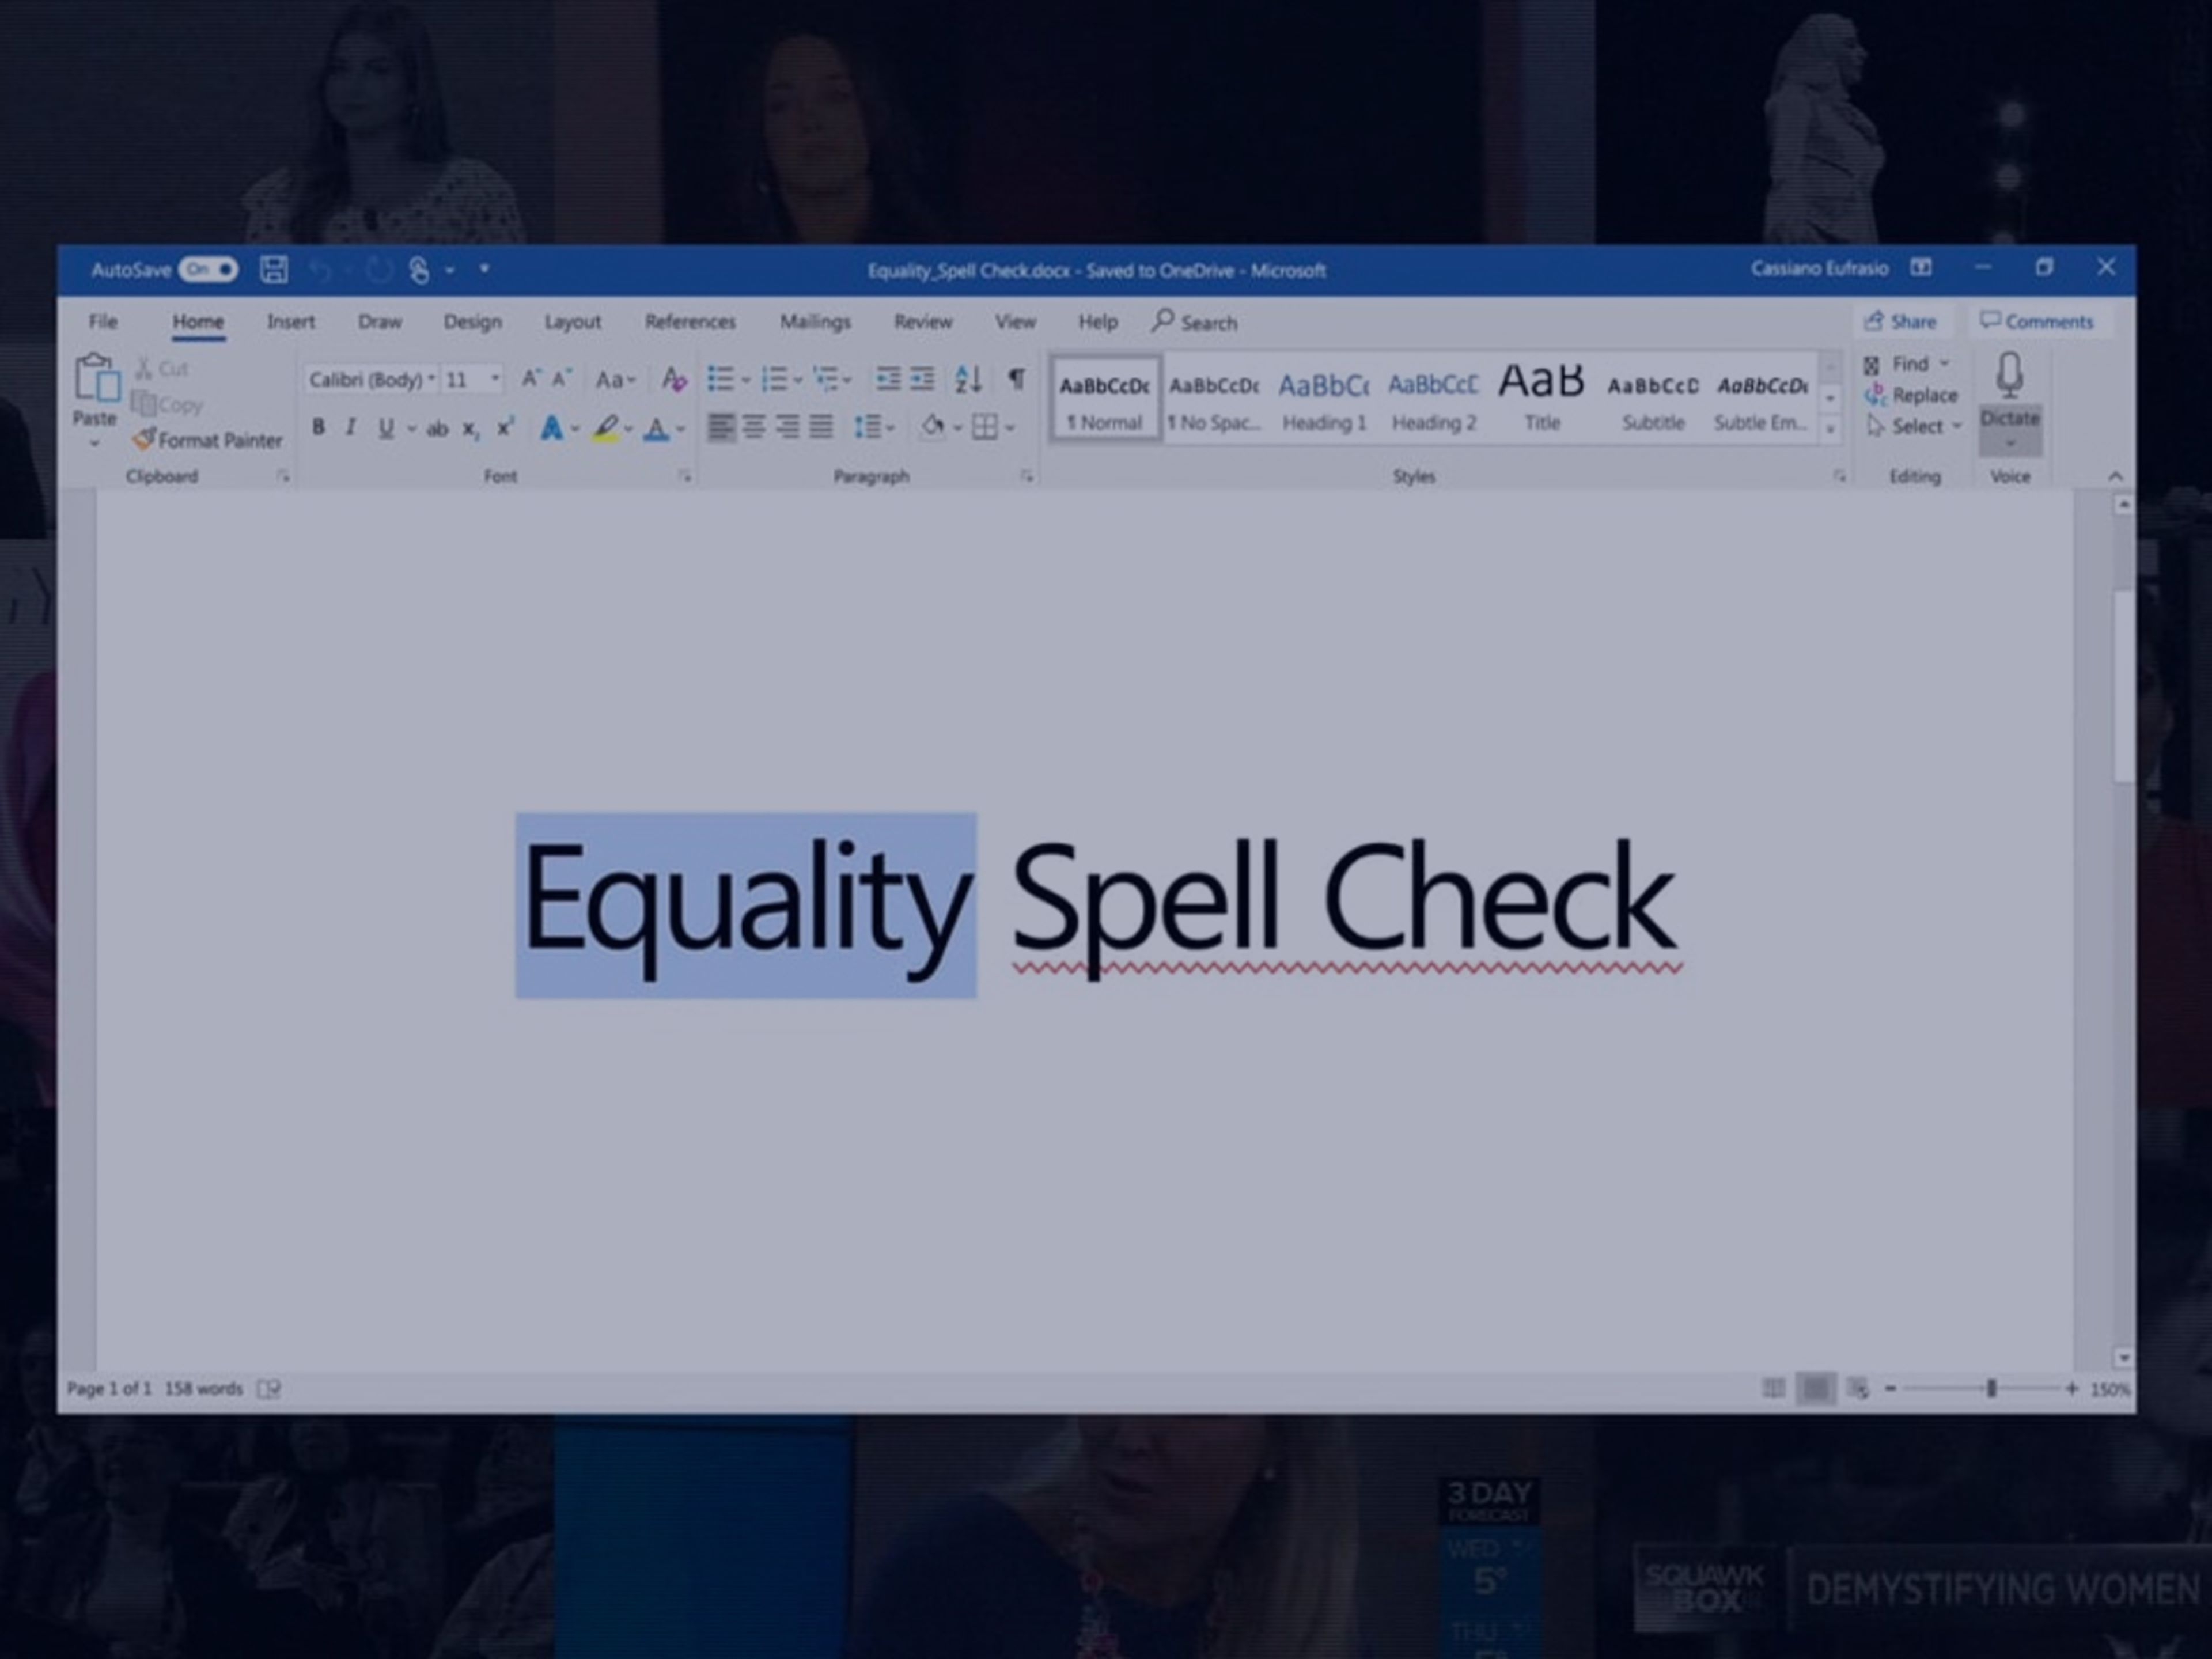Switch to the Insert tab
This screenshot has width=2212, height=1659.
pyautogui.click(x=291, y=321)
